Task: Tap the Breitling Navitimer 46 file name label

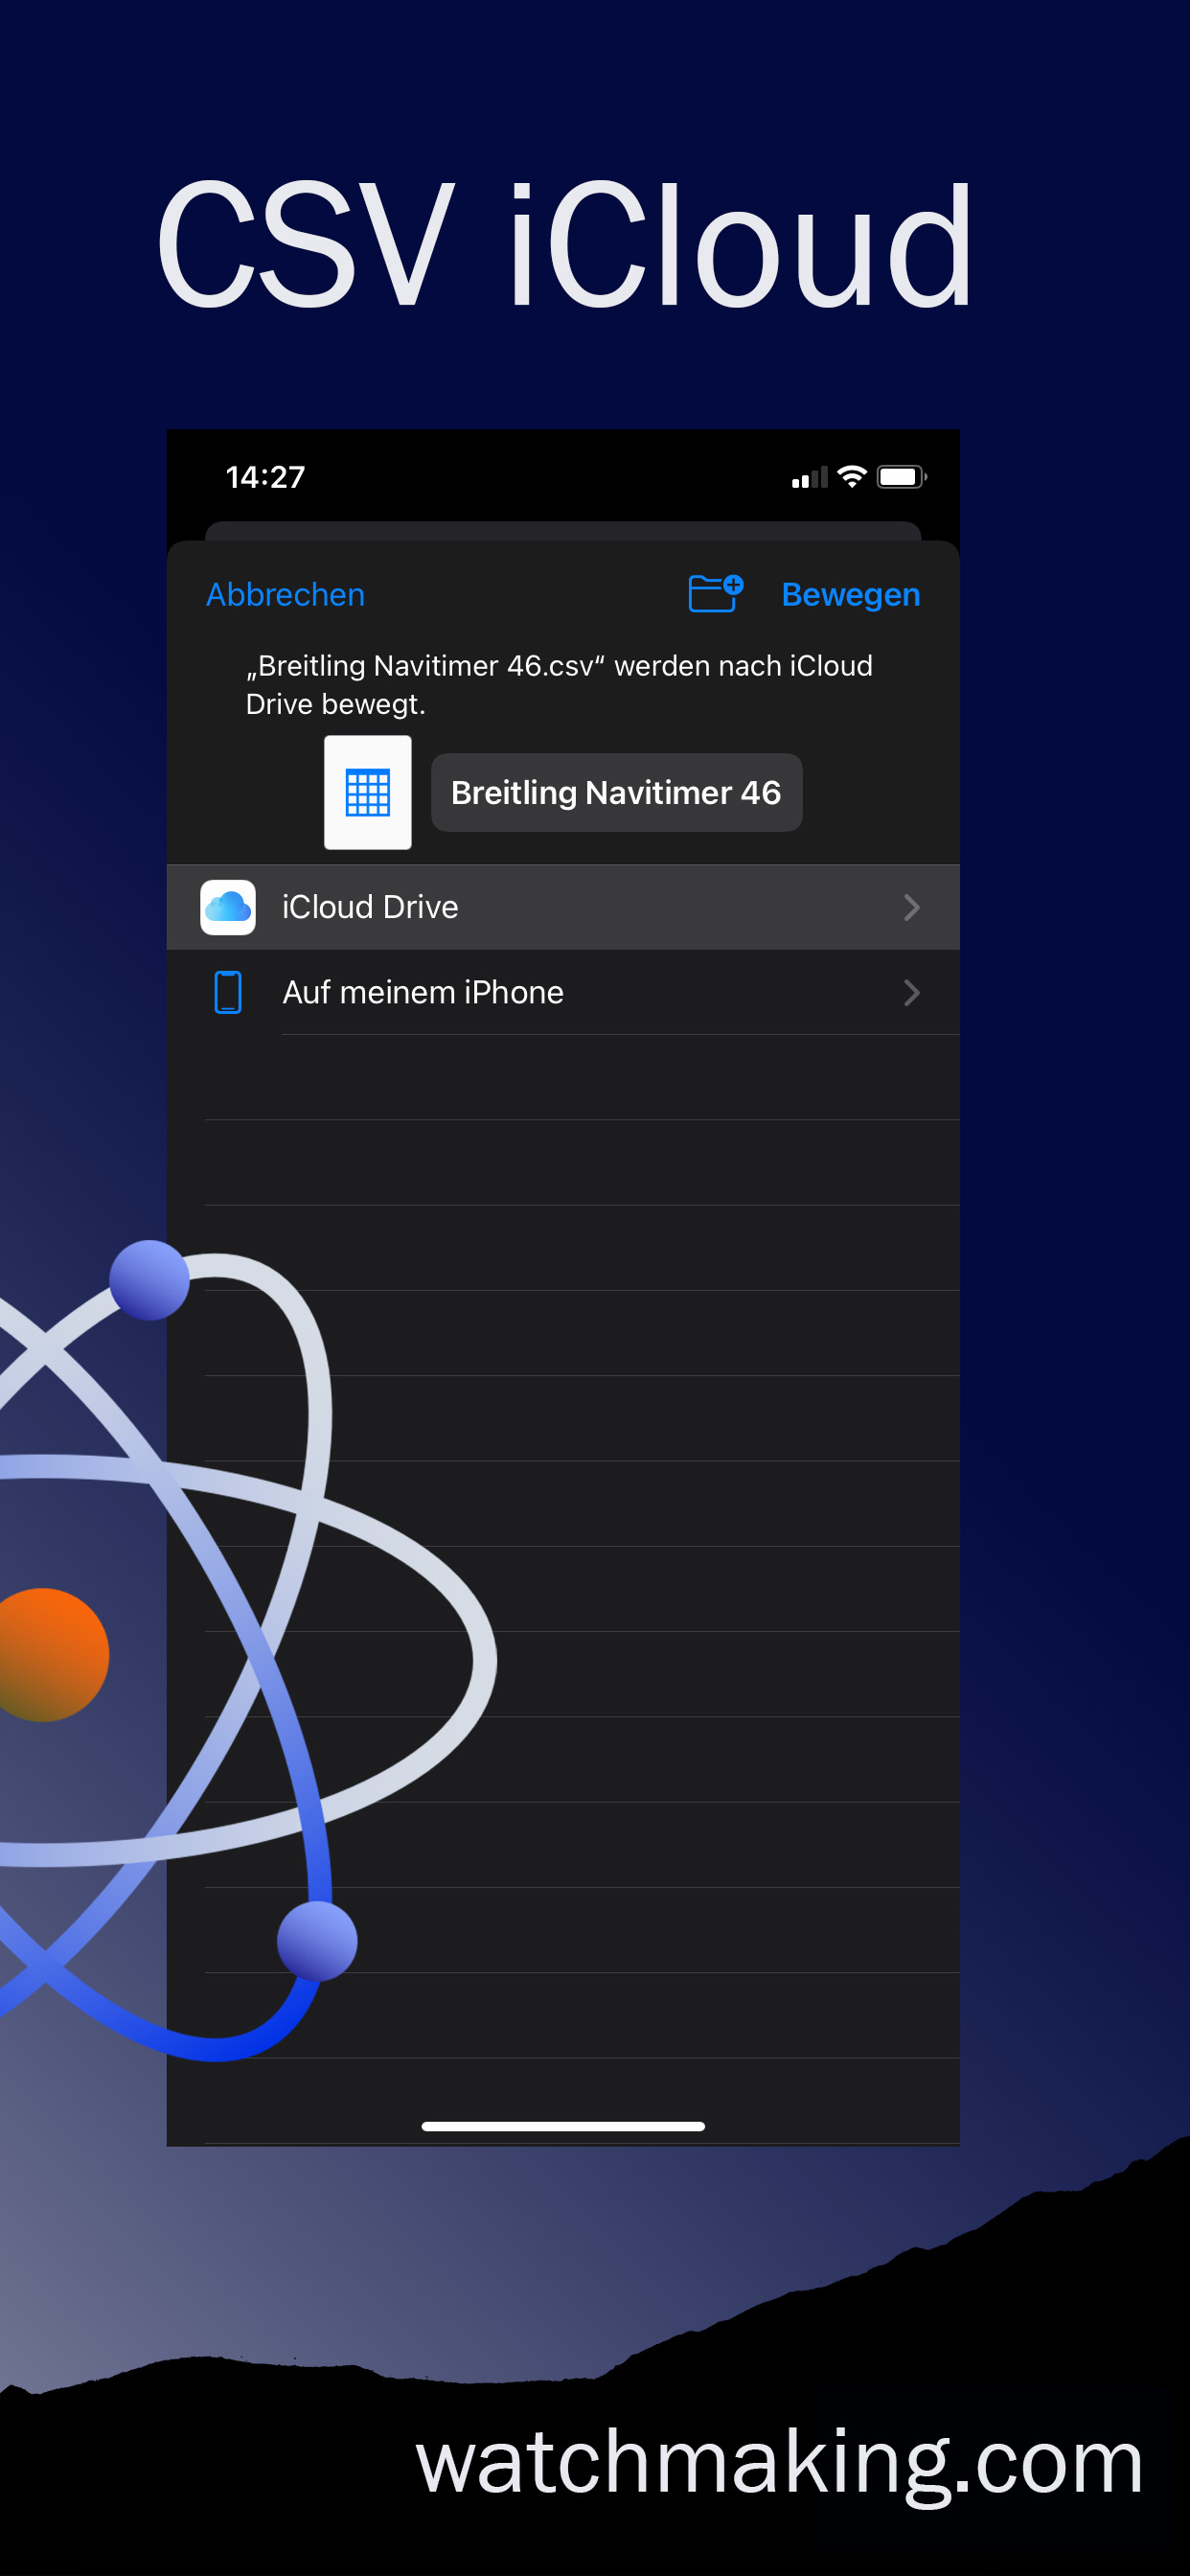Action: click(x=616, y=792)
